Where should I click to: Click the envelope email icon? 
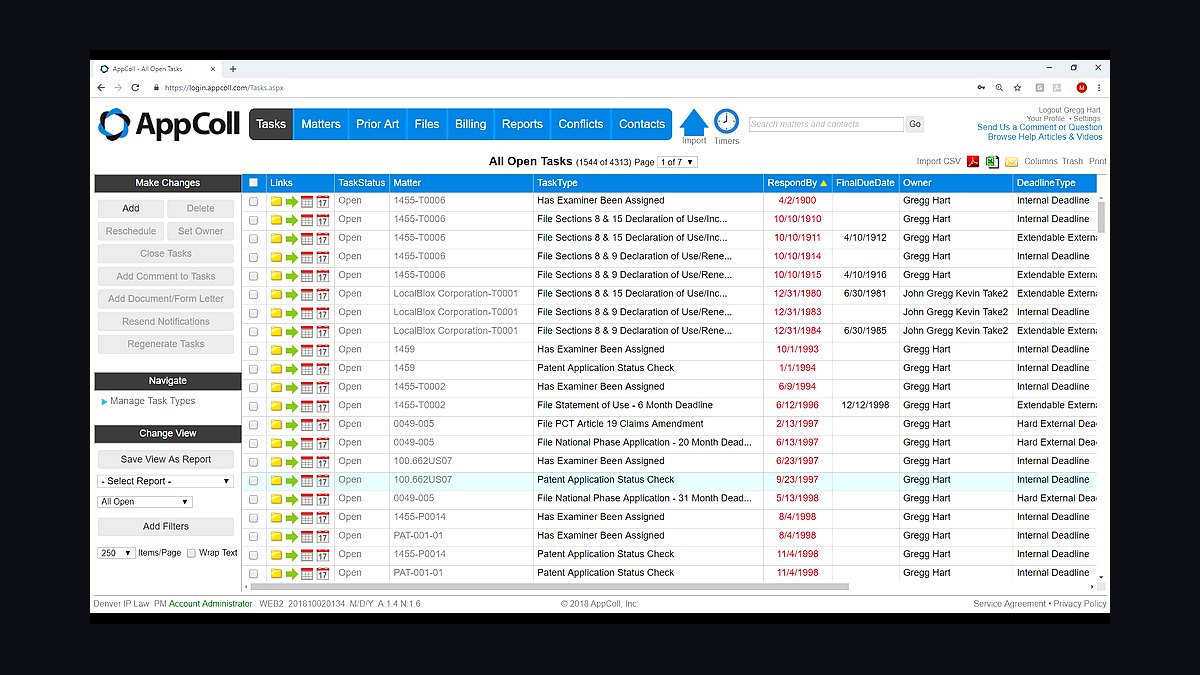pos(1011,162)
